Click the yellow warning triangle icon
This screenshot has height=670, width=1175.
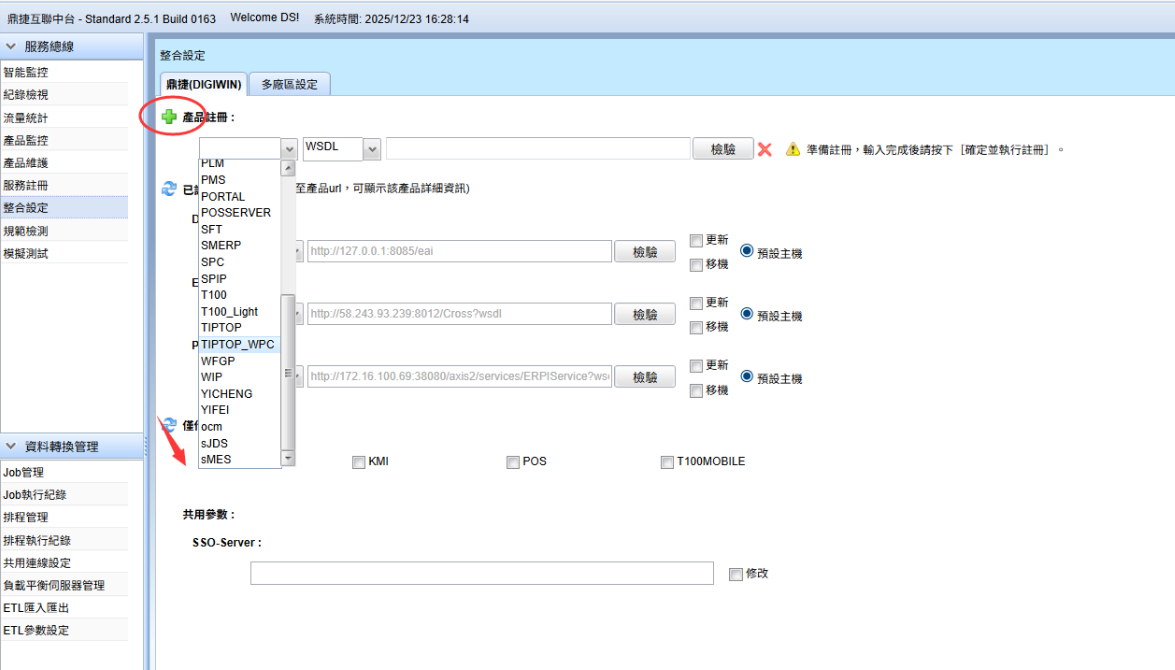(x=793, y=149)
